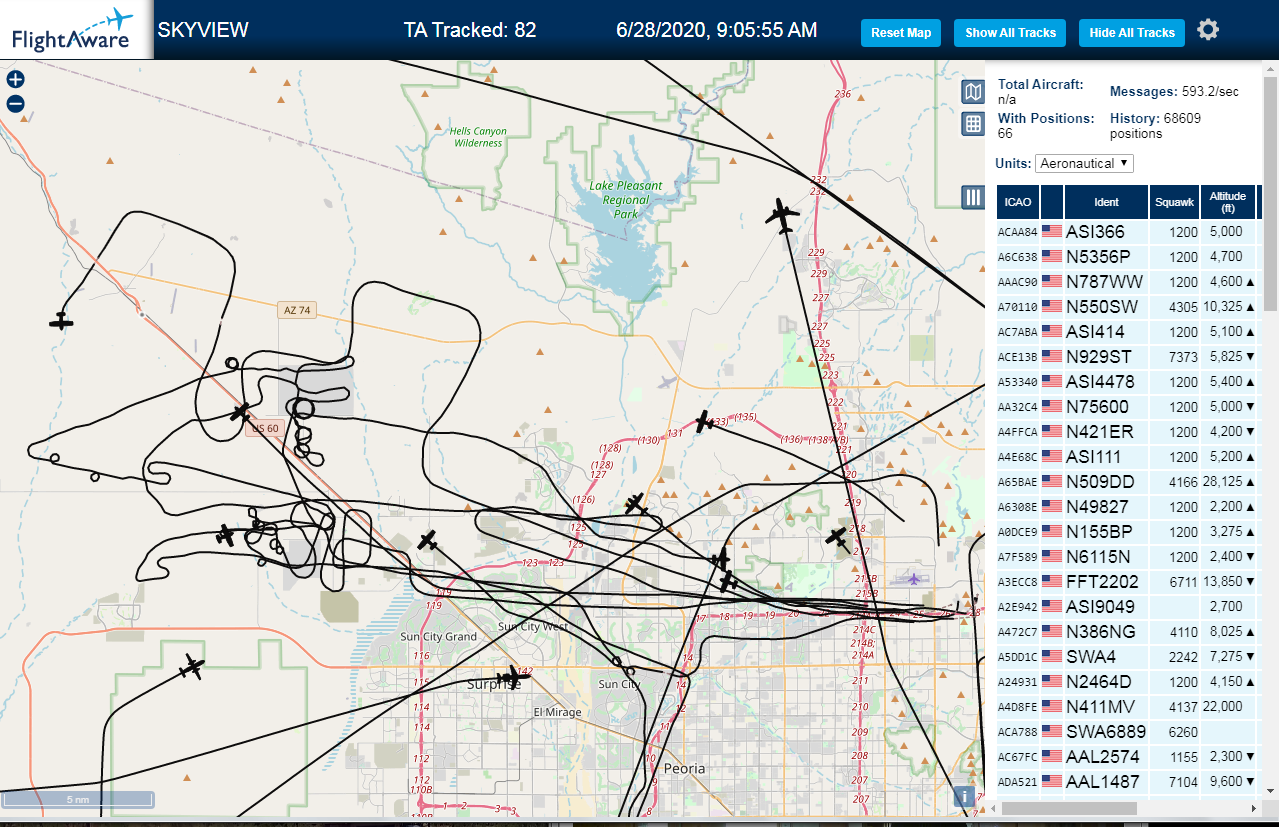Select the aircraft icon west of Sun City Grand

tap(192, 667)
